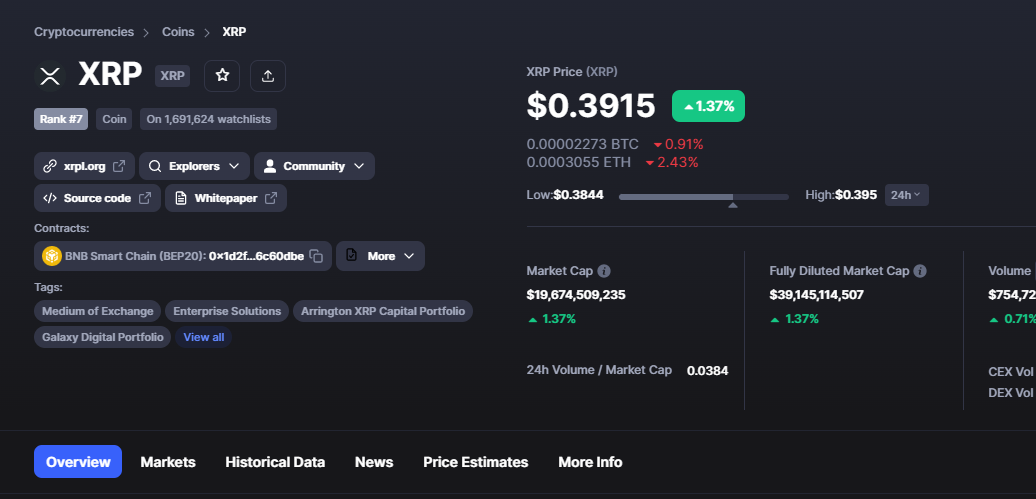This screenshot has width=1036, height=499.
Task: Navigate to Cryptocurrencies breadcrumb
Action: click(84, 32)
